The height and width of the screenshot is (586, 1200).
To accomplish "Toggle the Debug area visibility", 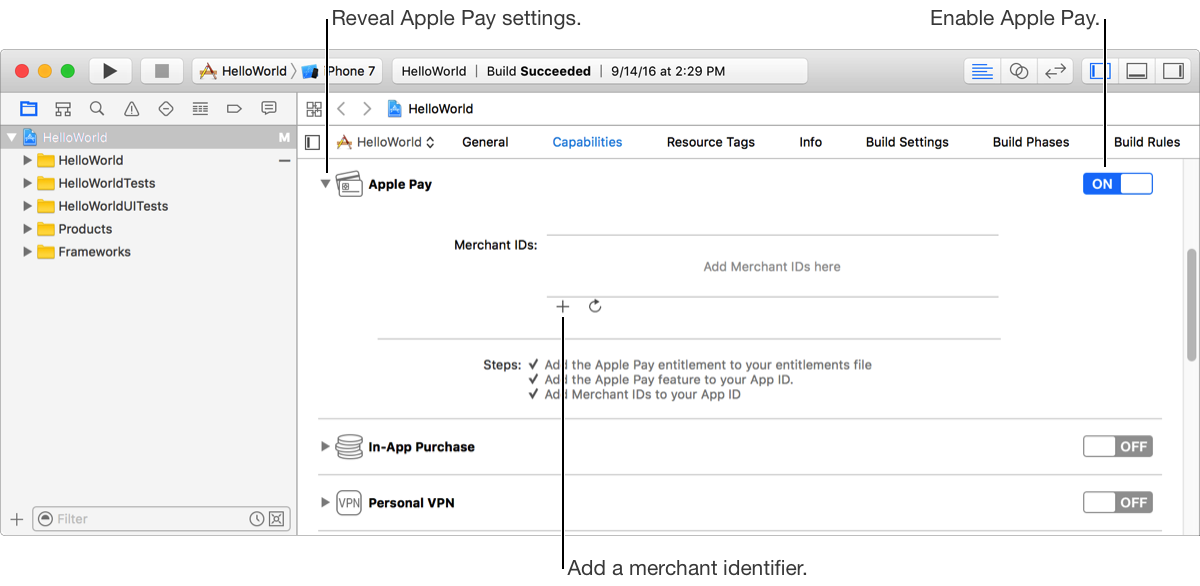I will (1136, 71).
